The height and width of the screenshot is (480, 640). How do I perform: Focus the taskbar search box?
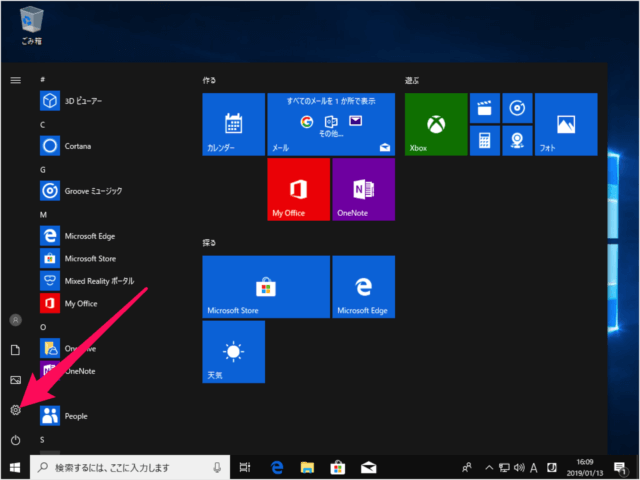[x=130, y=467]
